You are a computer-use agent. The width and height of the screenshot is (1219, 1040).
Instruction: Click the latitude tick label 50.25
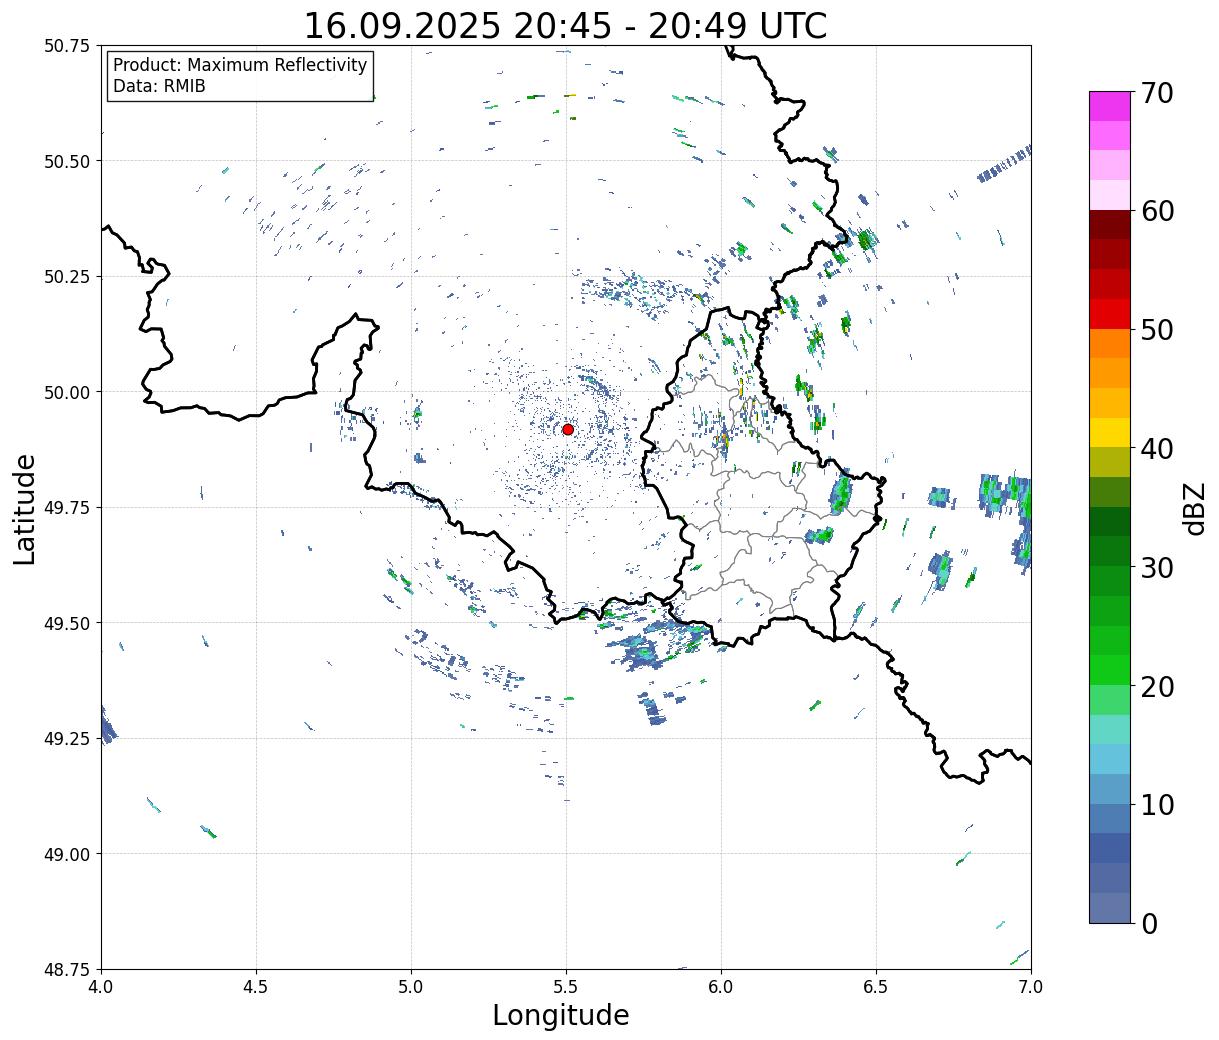(x=66, y=276)
